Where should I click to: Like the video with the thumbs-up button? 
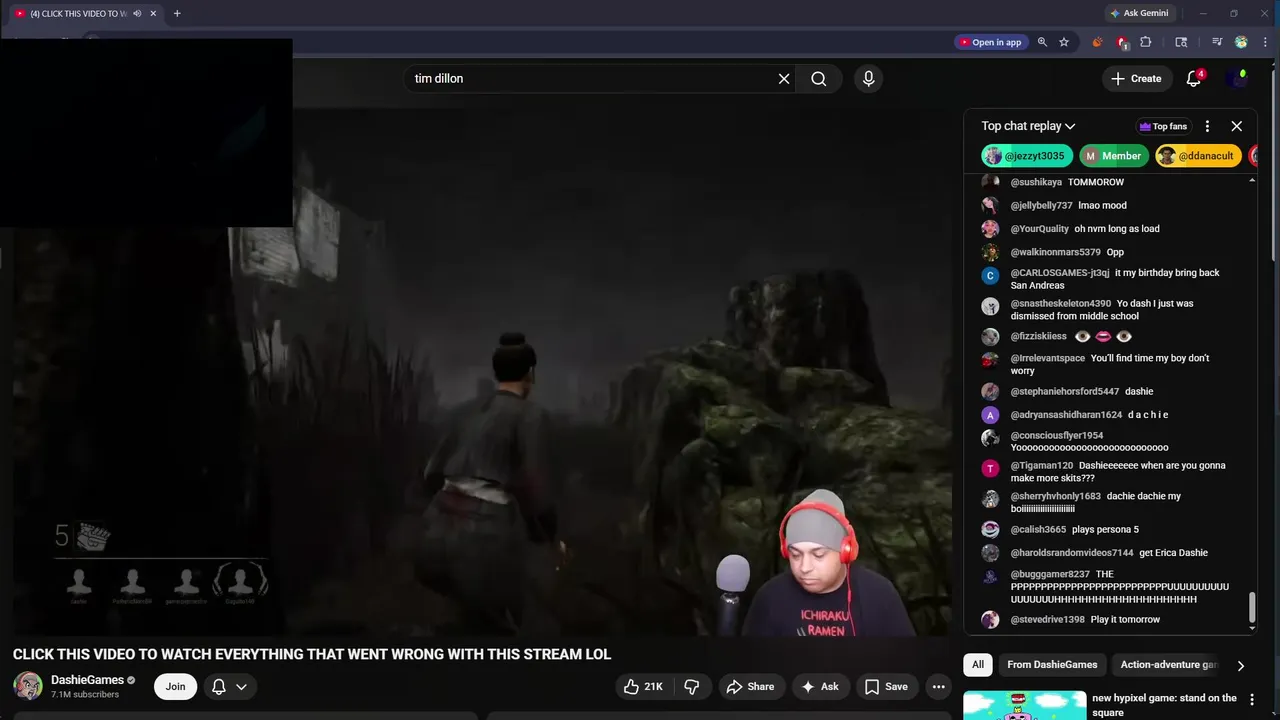coord(643,687)
